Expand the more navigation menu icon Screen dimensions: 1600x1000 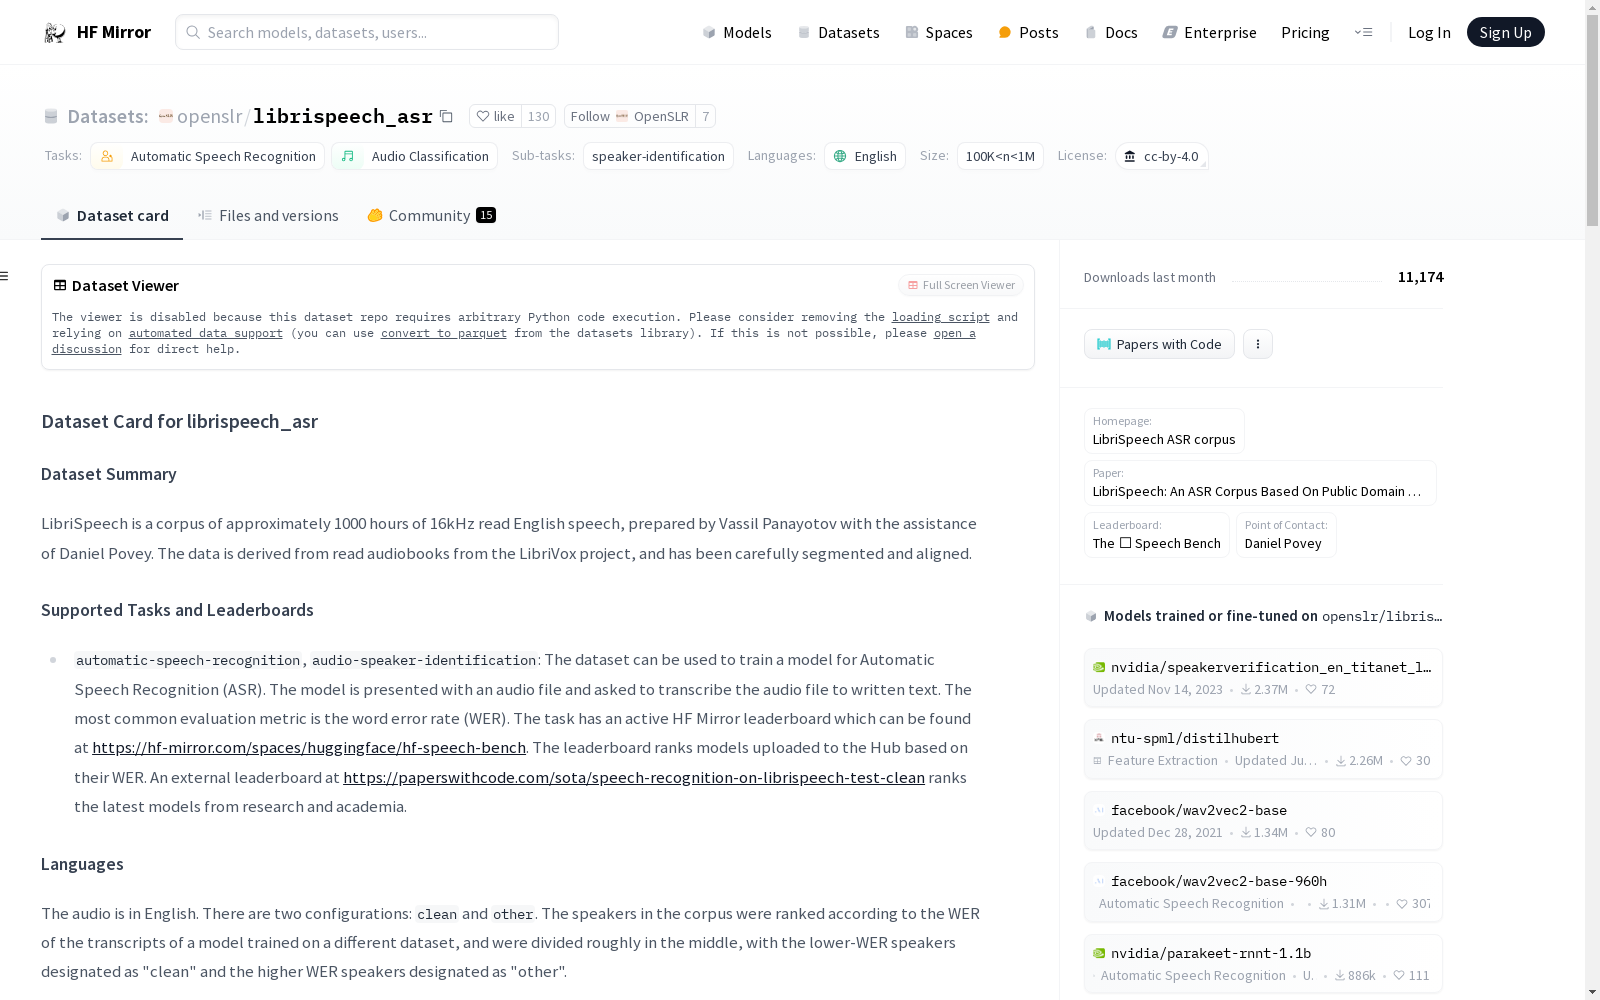tap(1363, 33)
